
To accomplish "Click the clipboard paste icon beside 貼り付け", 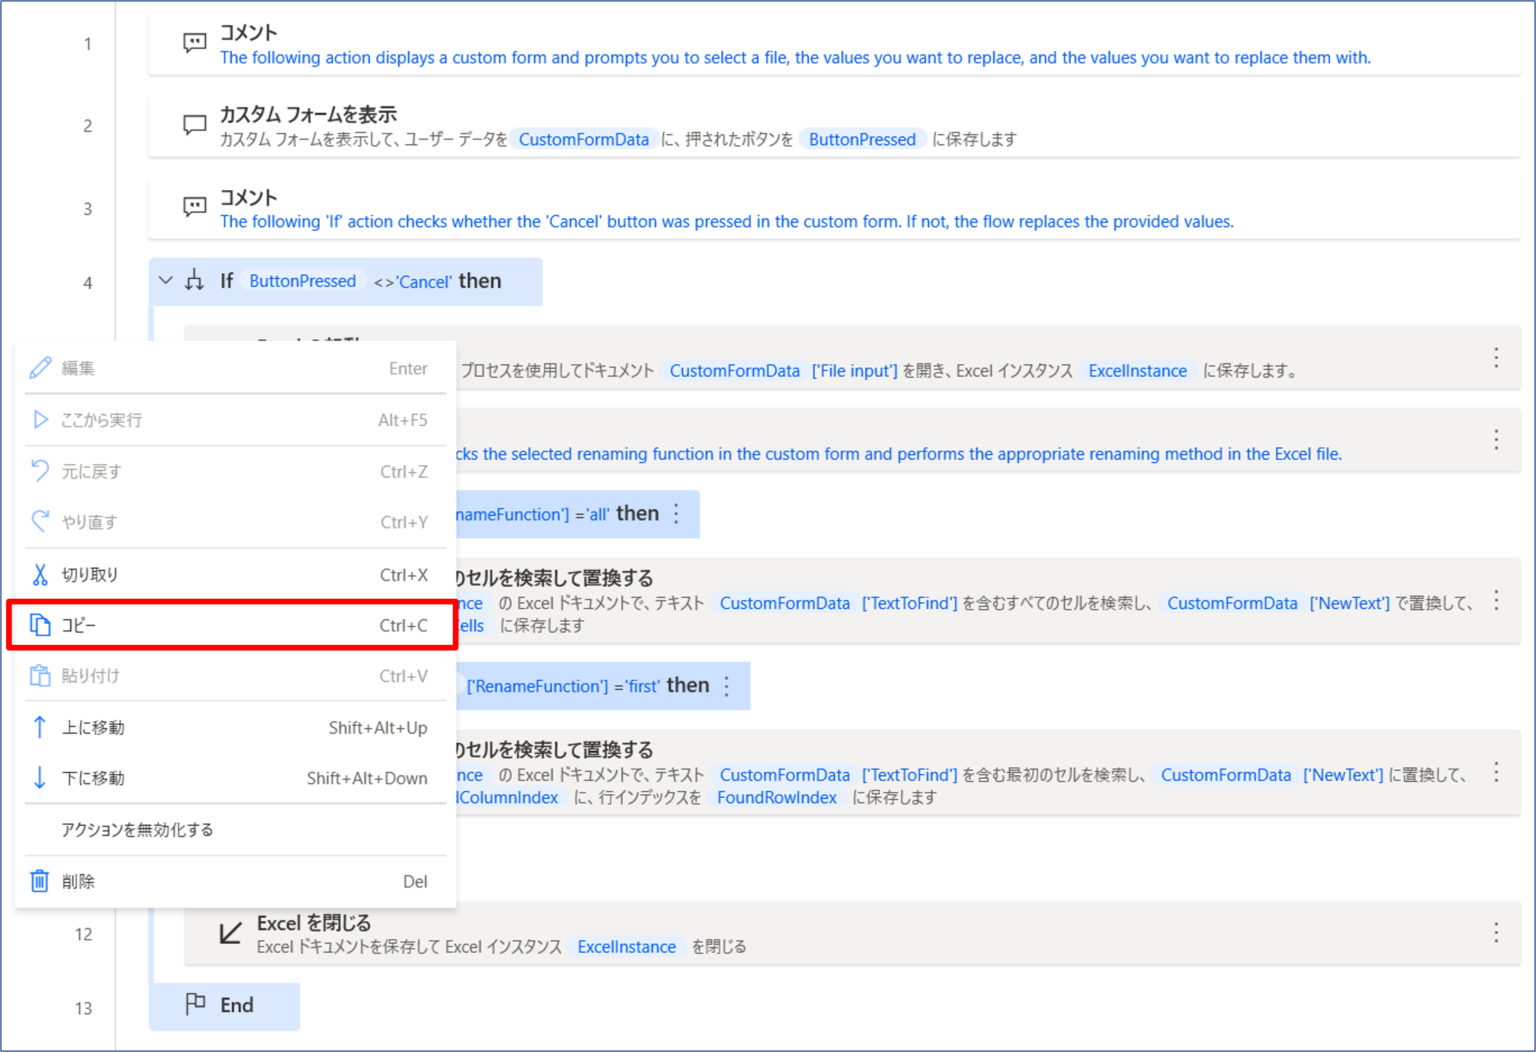I will point(40,675).
